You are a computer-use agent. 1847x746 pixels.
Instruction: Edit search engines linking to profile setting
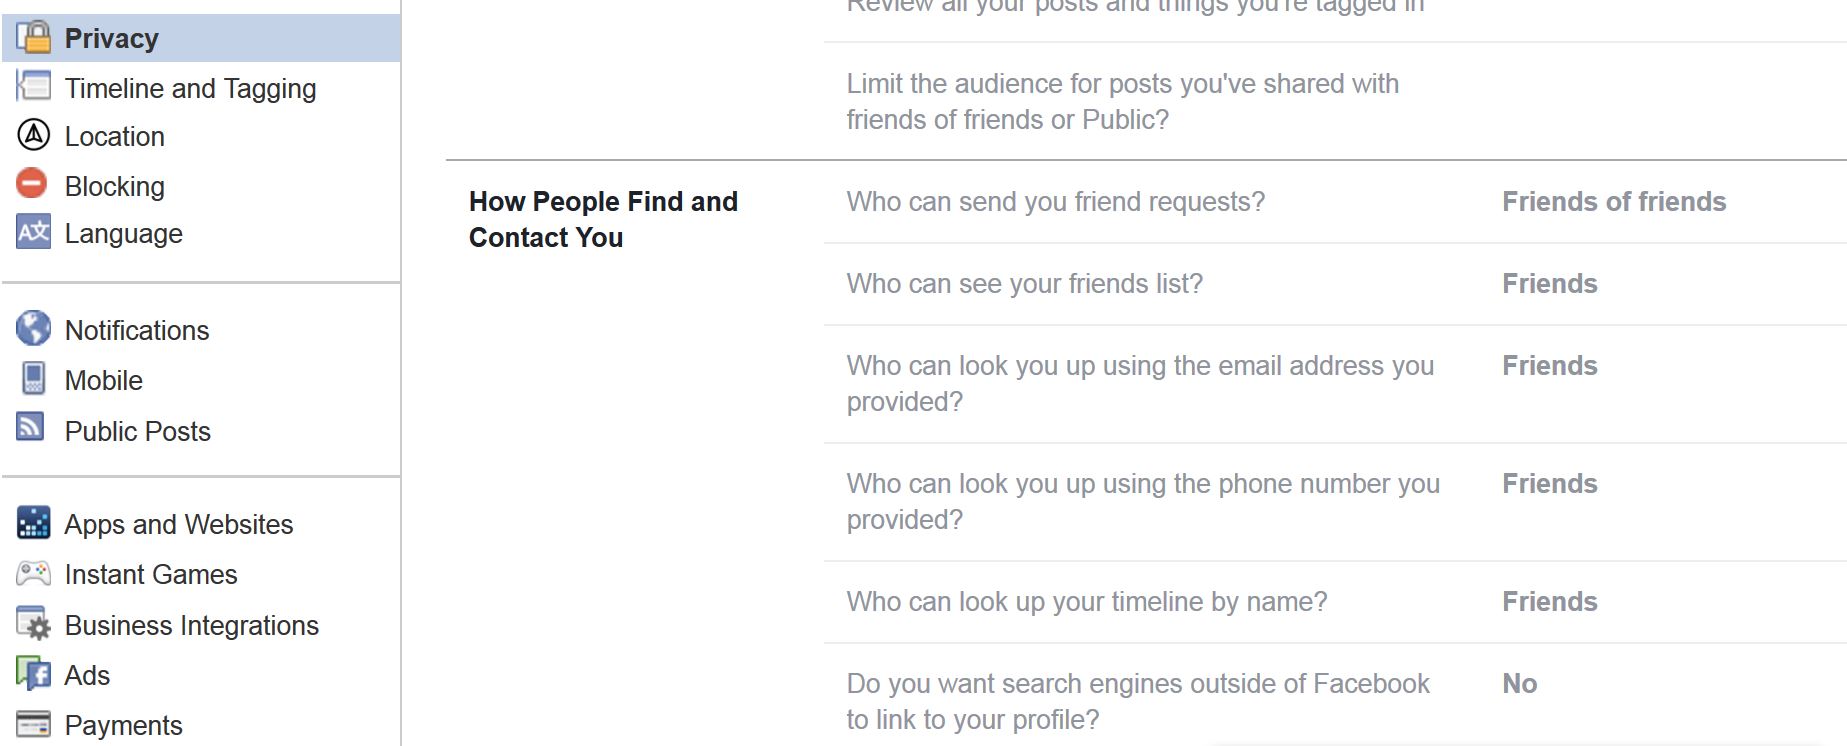pyautogui.click(x=1335, y=696)
